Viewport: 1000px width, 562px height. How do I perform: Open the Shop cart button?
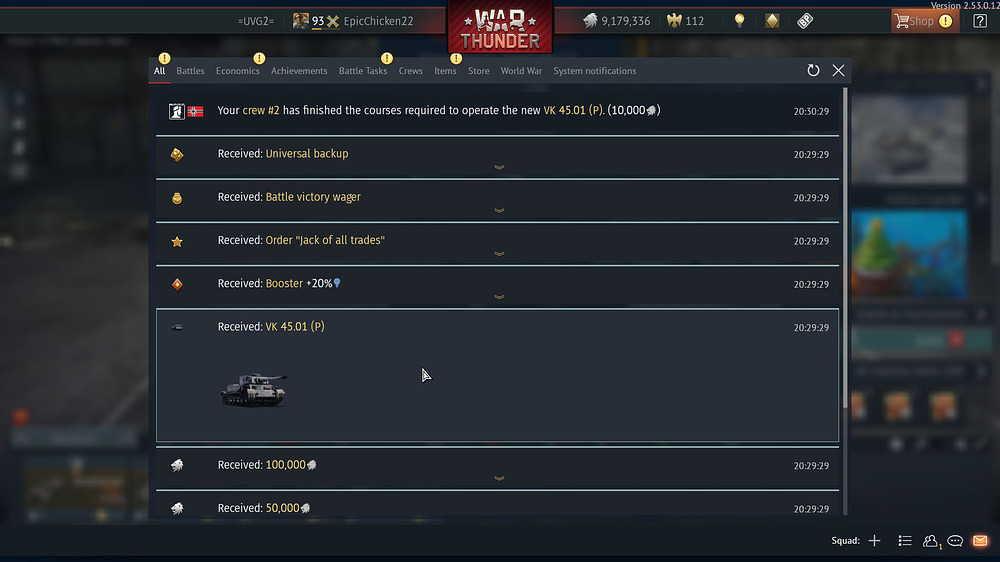click(924, 21)
